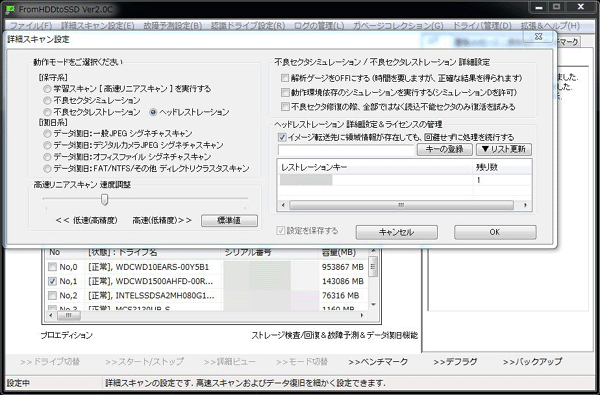Select 学習スキャン 高速リニアスキャン radio option
Image resolution: width=600 pixels, height=395 pixels.
pos(47,89)
